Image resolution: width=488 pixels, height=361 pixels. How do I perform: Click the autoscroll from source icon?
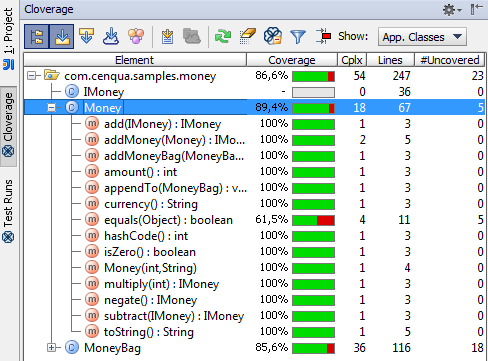[x=87, y=36]
